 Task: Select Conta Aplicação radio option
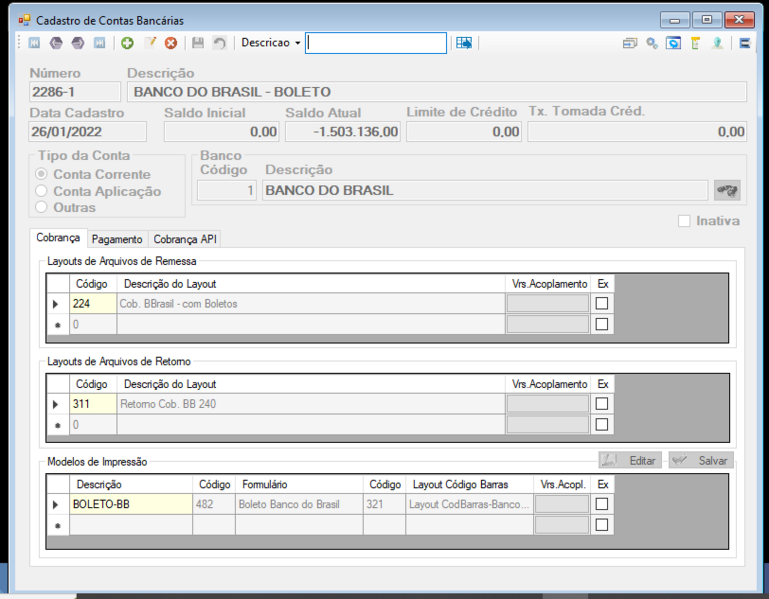[41, 191]
